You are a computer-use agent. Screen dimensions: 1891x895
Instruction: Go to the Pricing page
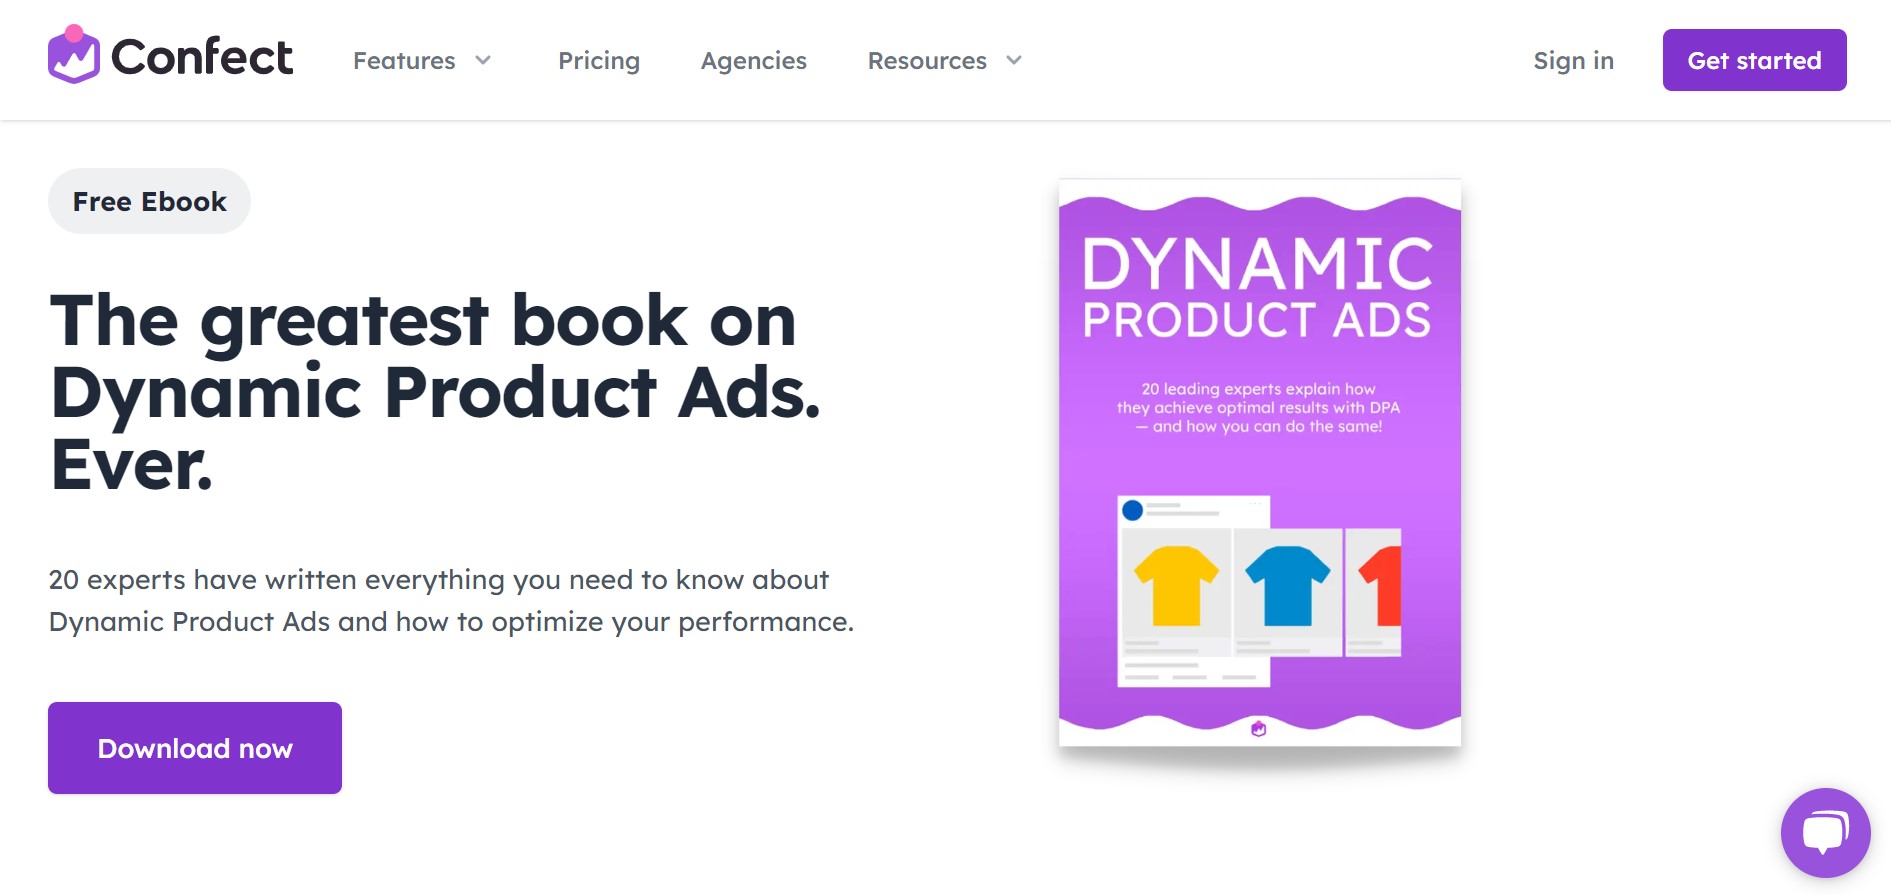599,61
